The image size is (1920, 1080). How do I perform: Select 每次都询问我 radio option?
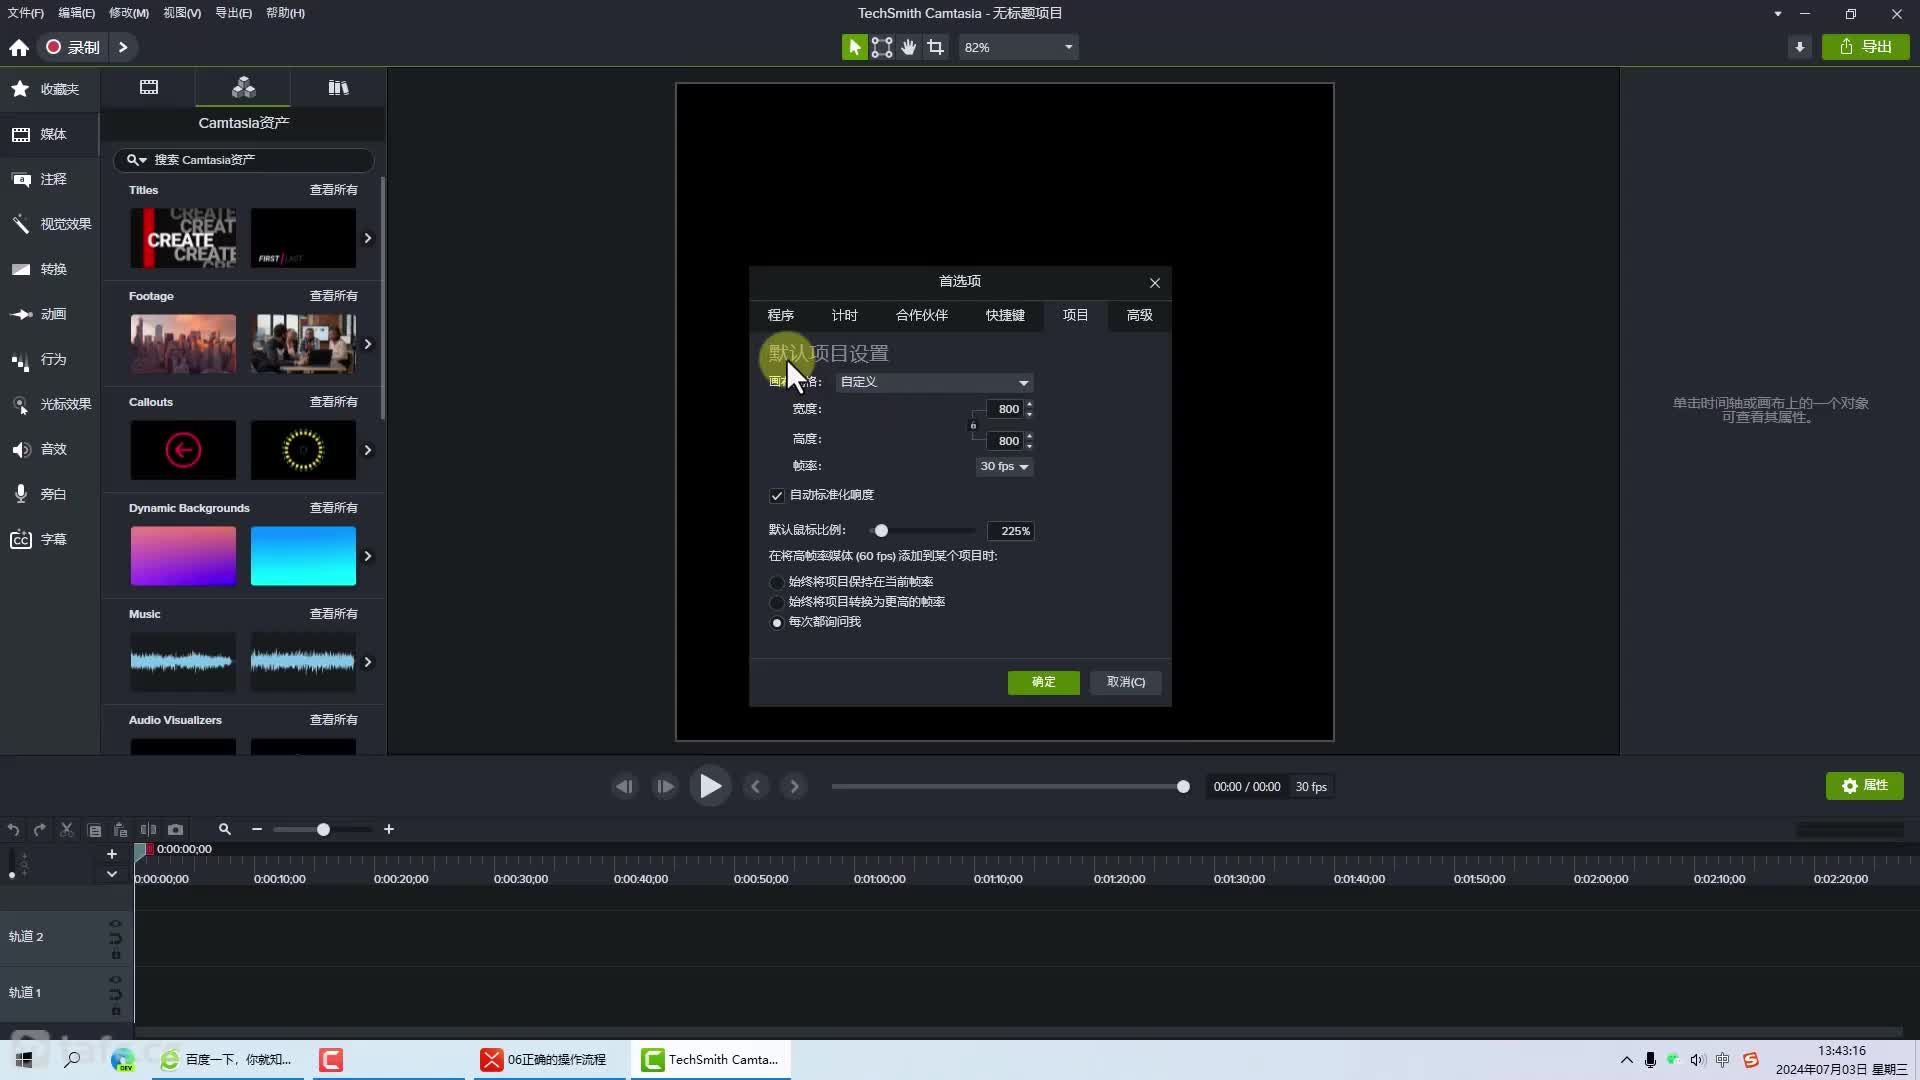777,622
